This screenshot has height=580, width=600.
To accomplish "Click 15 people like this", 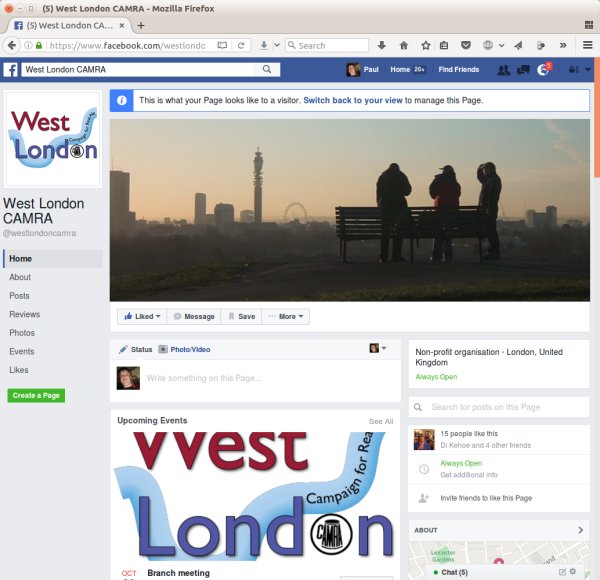I will click(469, 433).
